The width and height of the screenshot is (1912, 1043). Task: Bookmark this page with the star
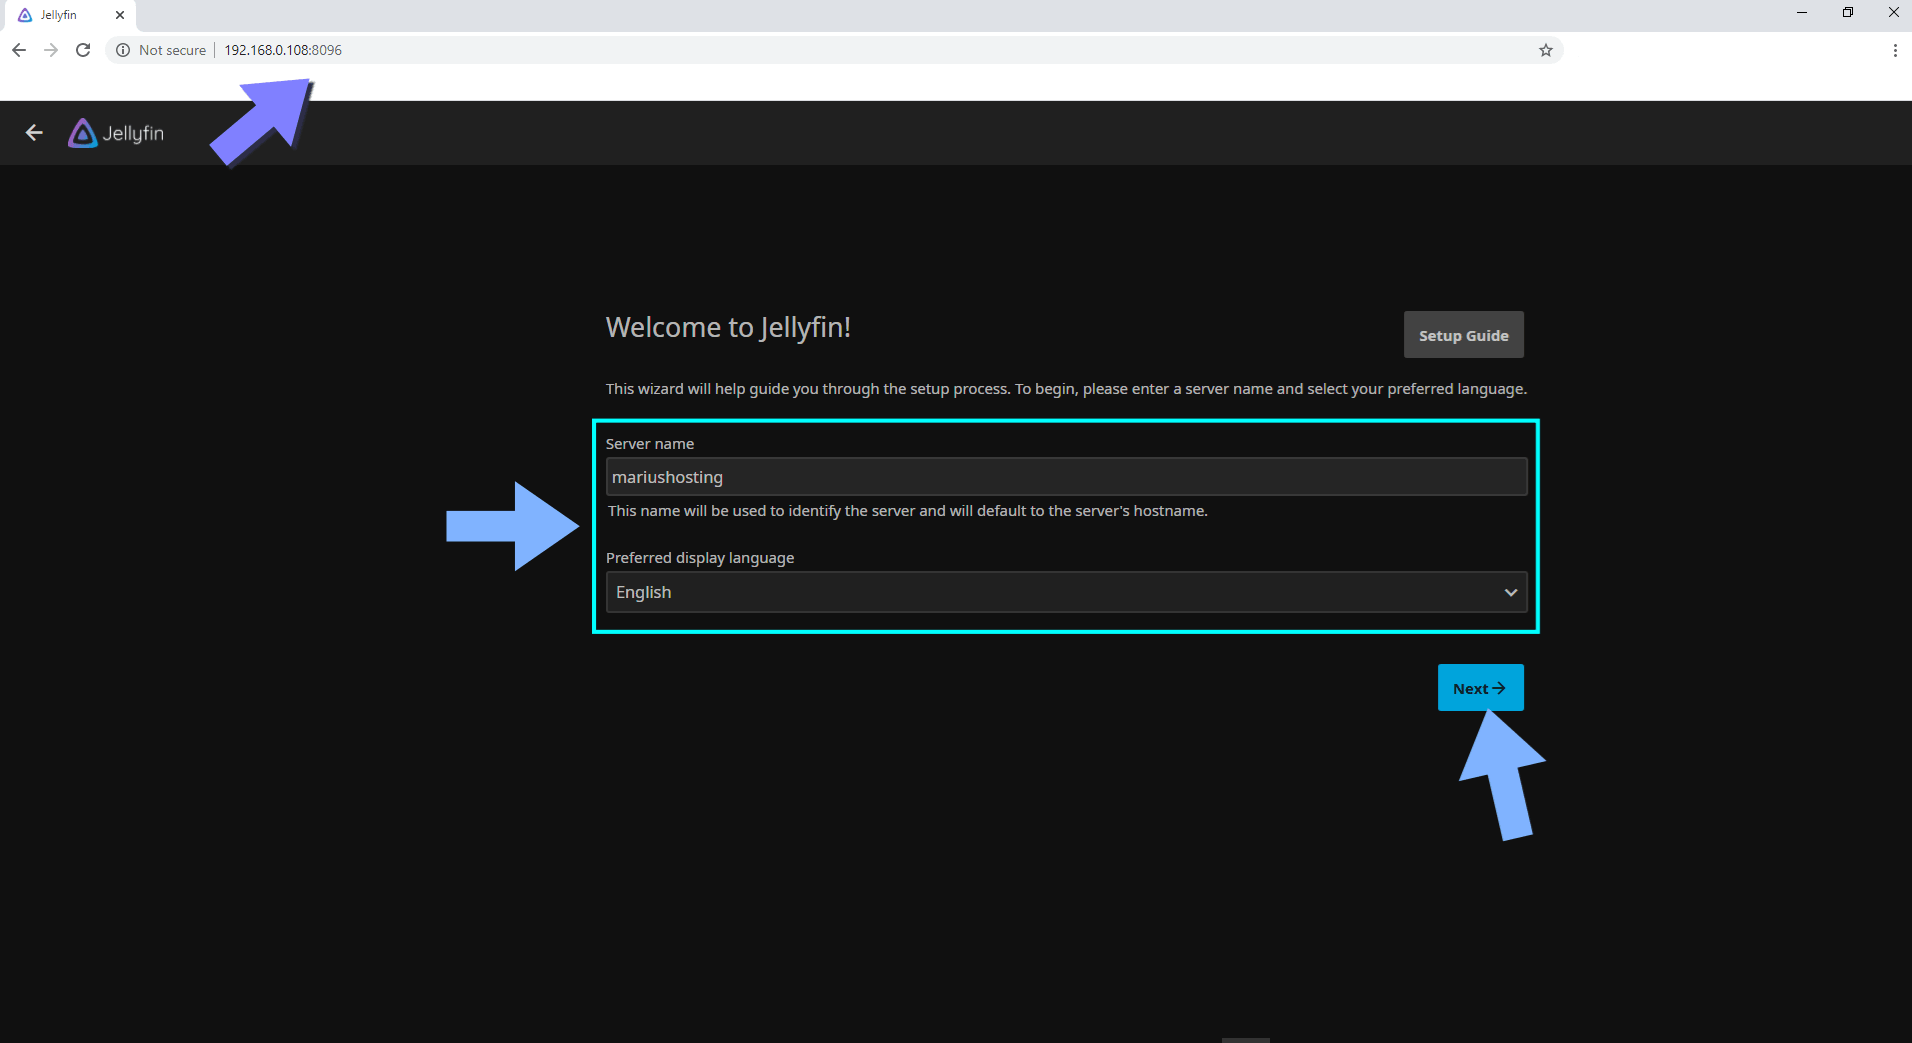[x=1546, y=50]
